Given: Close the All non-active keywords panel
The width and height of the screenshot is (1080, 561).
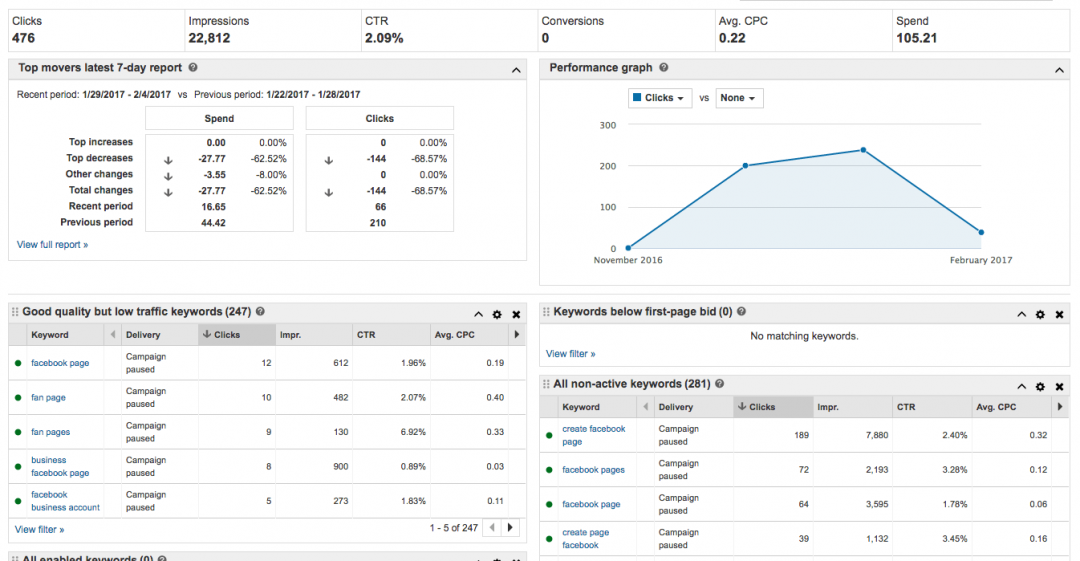Looking at the screenshot, I should click(x=1059, y=386).
